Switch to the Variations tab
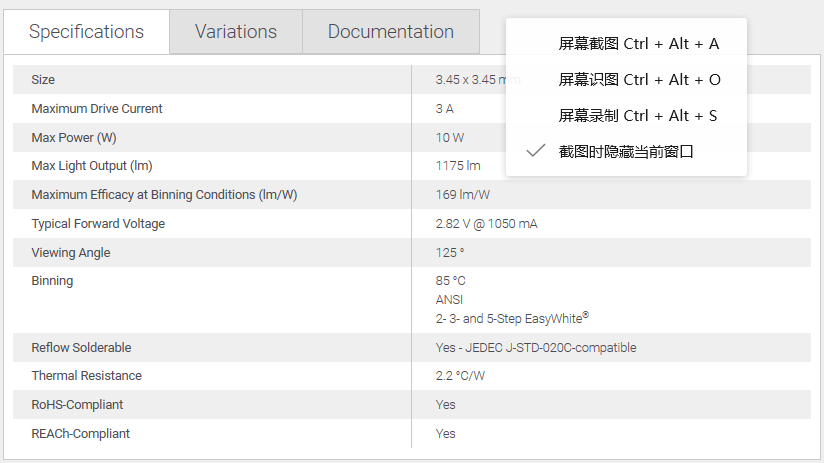The height and width of the screenshot is (463, 824). [x=236, y=32]
